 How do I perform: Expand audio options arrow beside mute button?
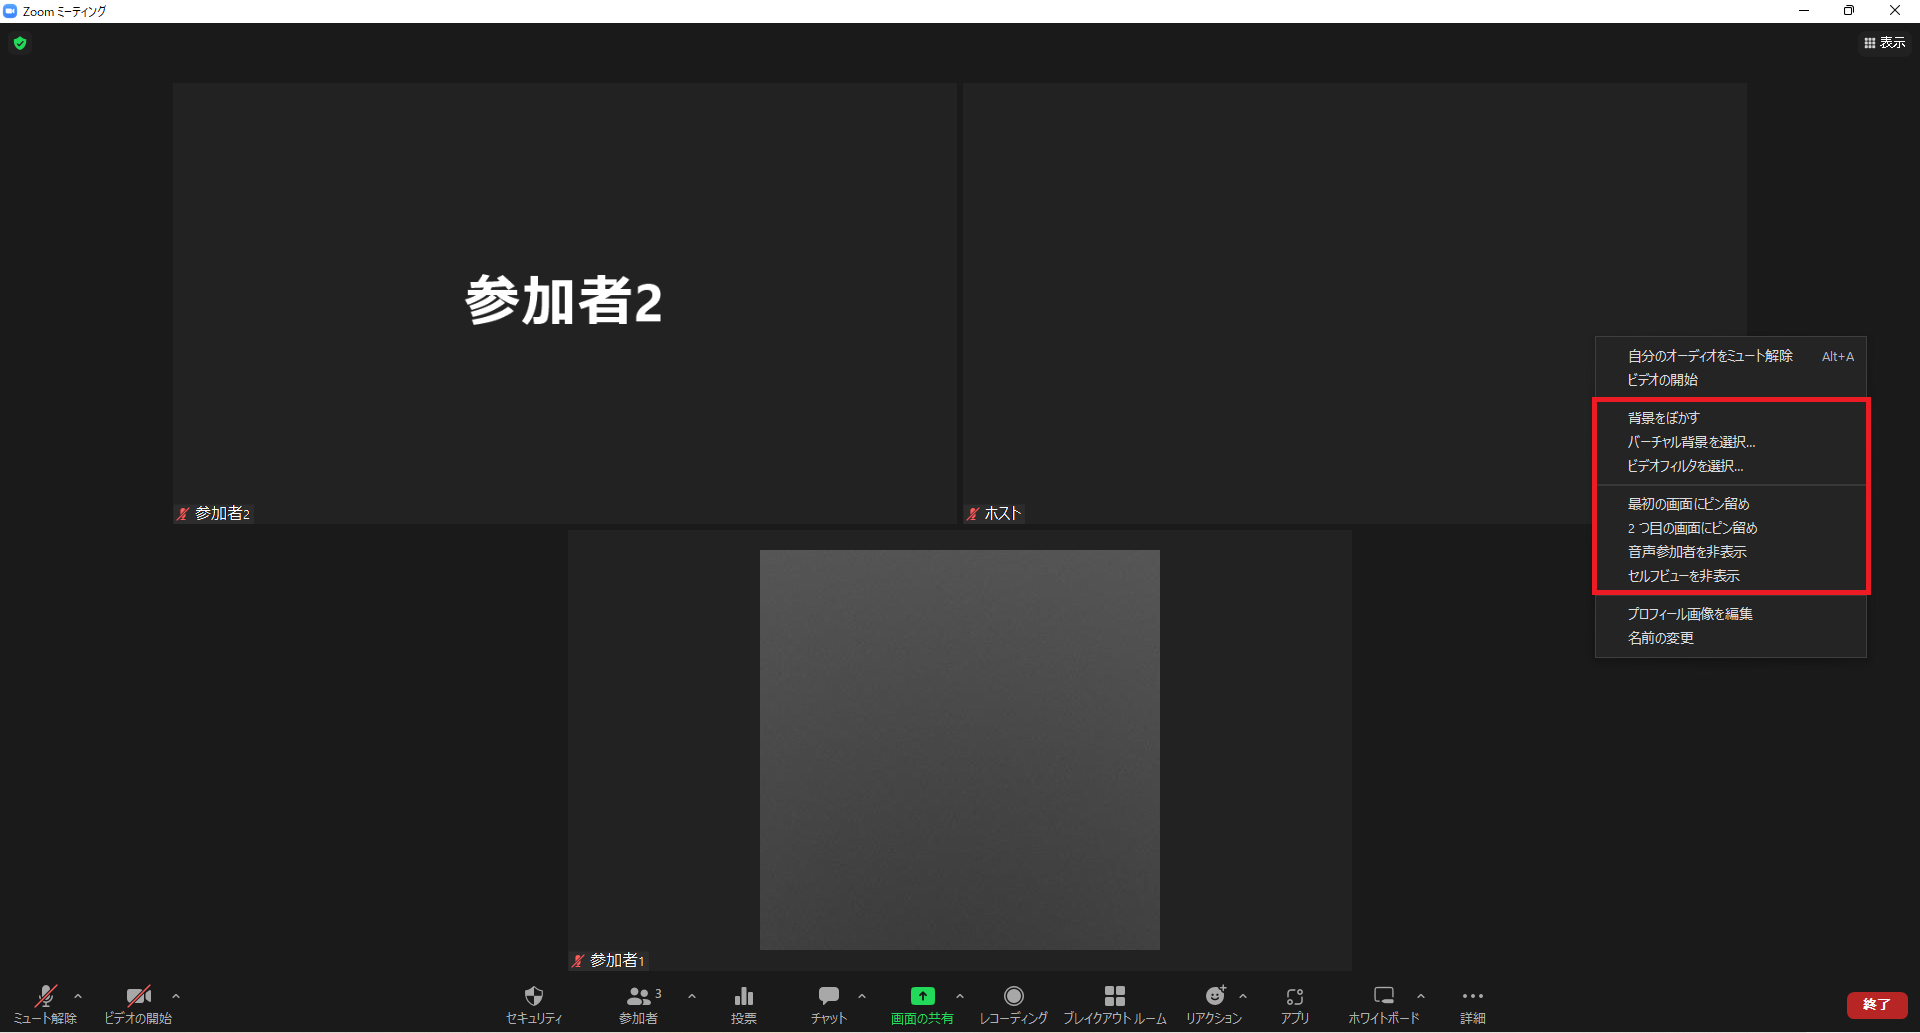click(78, 996)
